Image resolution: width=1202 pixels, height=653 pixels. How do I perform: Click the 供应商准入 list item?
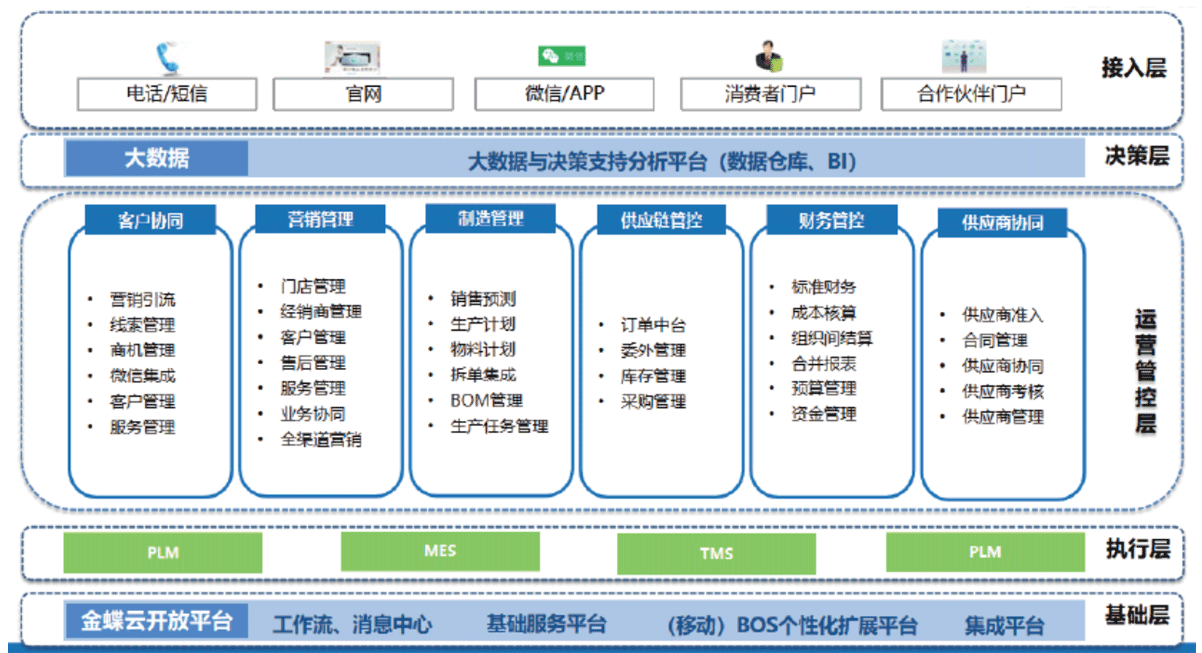coord(1003,315)
